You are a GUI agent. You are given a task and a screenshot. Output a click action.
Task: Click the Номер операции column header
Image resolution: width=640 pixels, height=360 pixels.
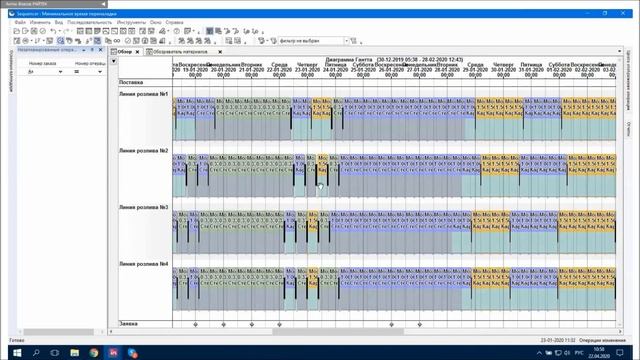click(x=90, y=64)
